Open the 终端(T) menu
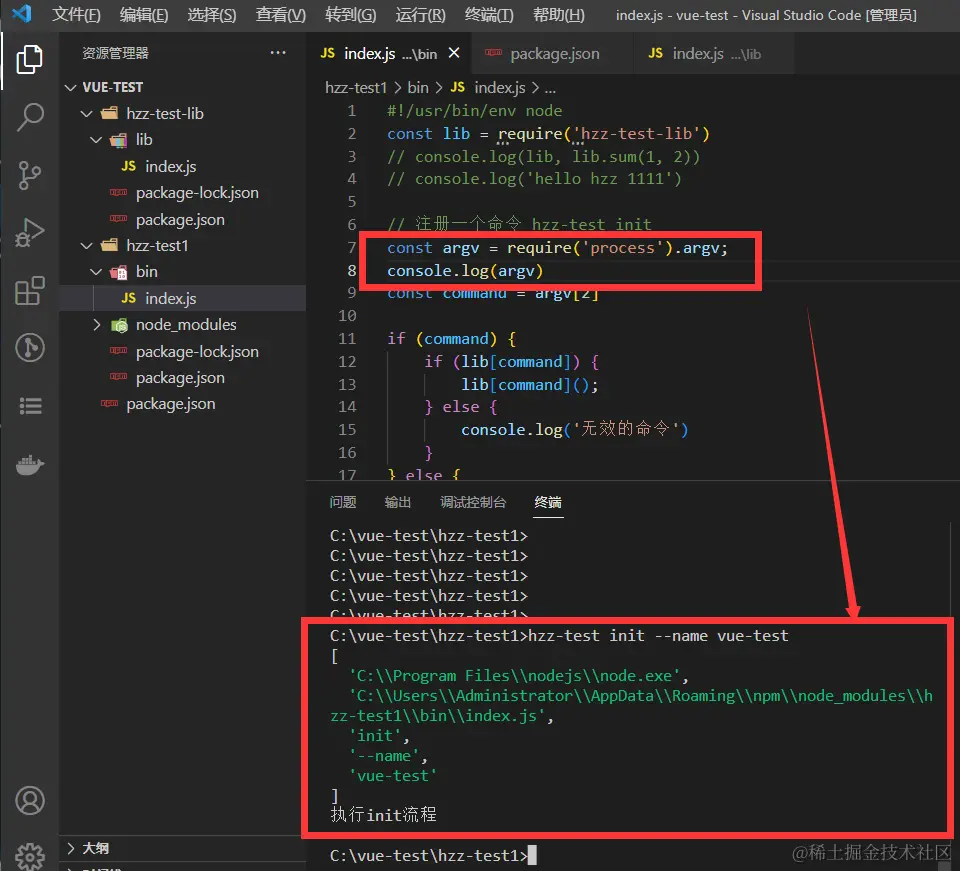Screen dimensions: 960x871 (x=489, y=14)
